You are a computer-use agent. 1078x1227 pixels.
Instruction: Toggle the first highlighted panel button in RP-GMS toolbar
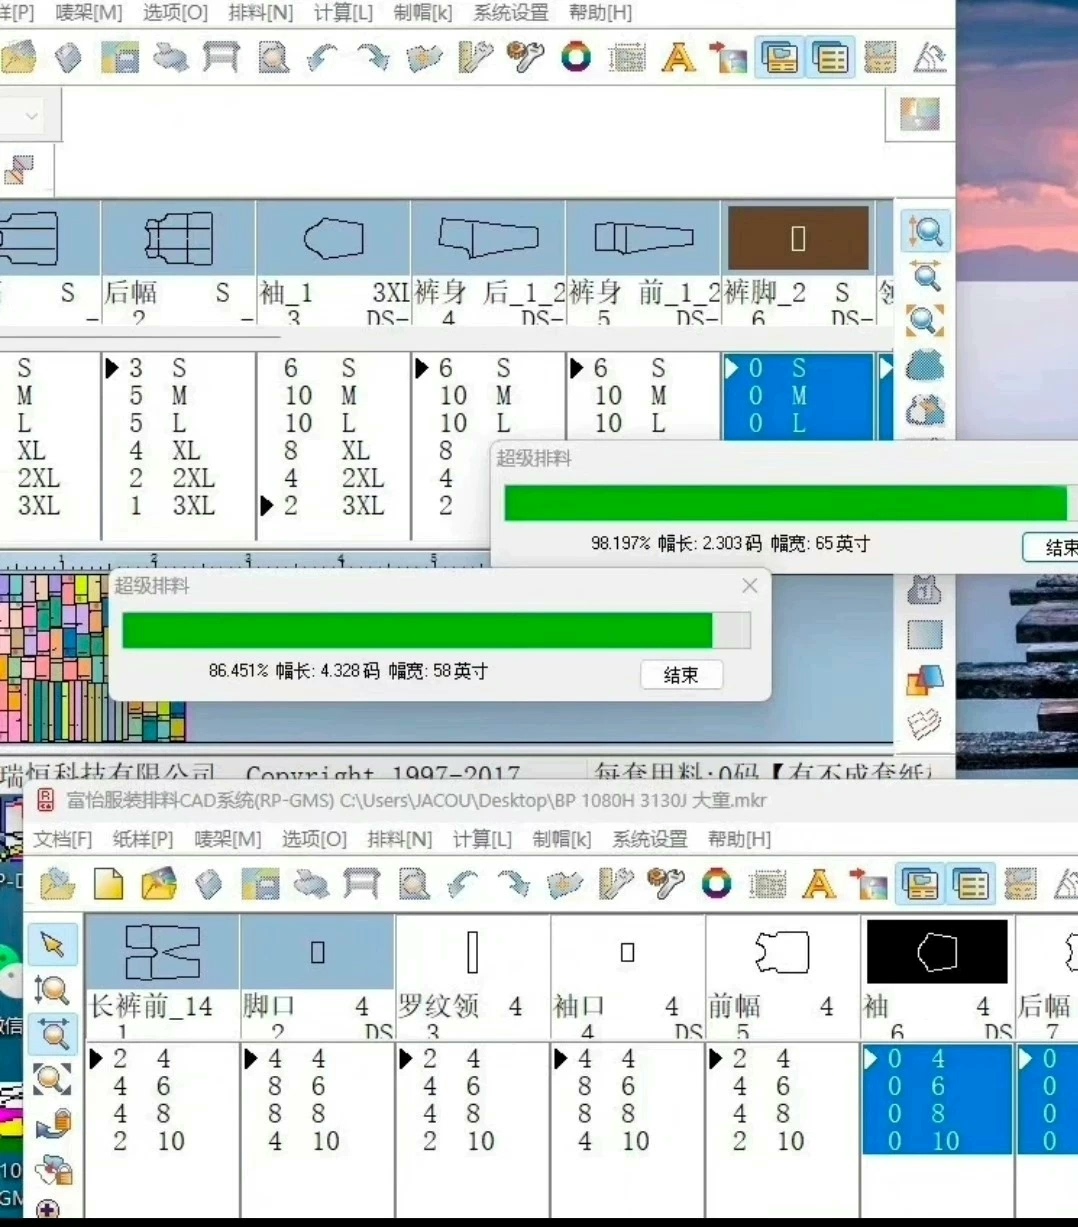click(920, 884)
